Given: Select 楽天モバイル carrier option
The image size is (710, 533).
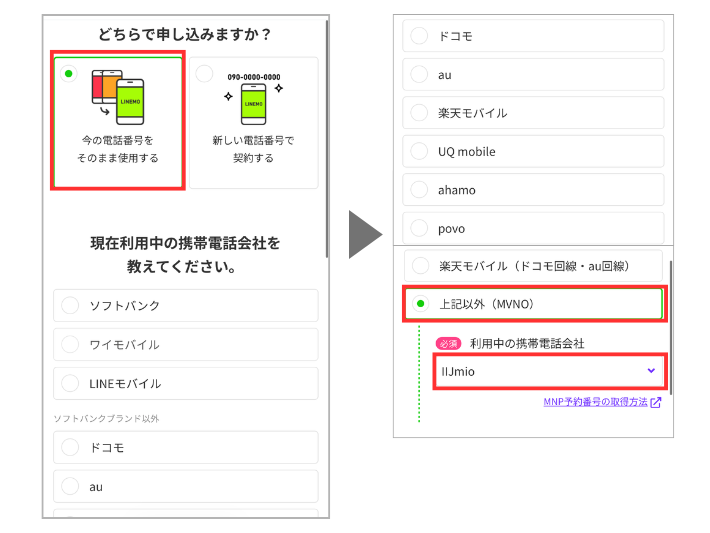Looking at the screenshot, I should click(533, 113).
